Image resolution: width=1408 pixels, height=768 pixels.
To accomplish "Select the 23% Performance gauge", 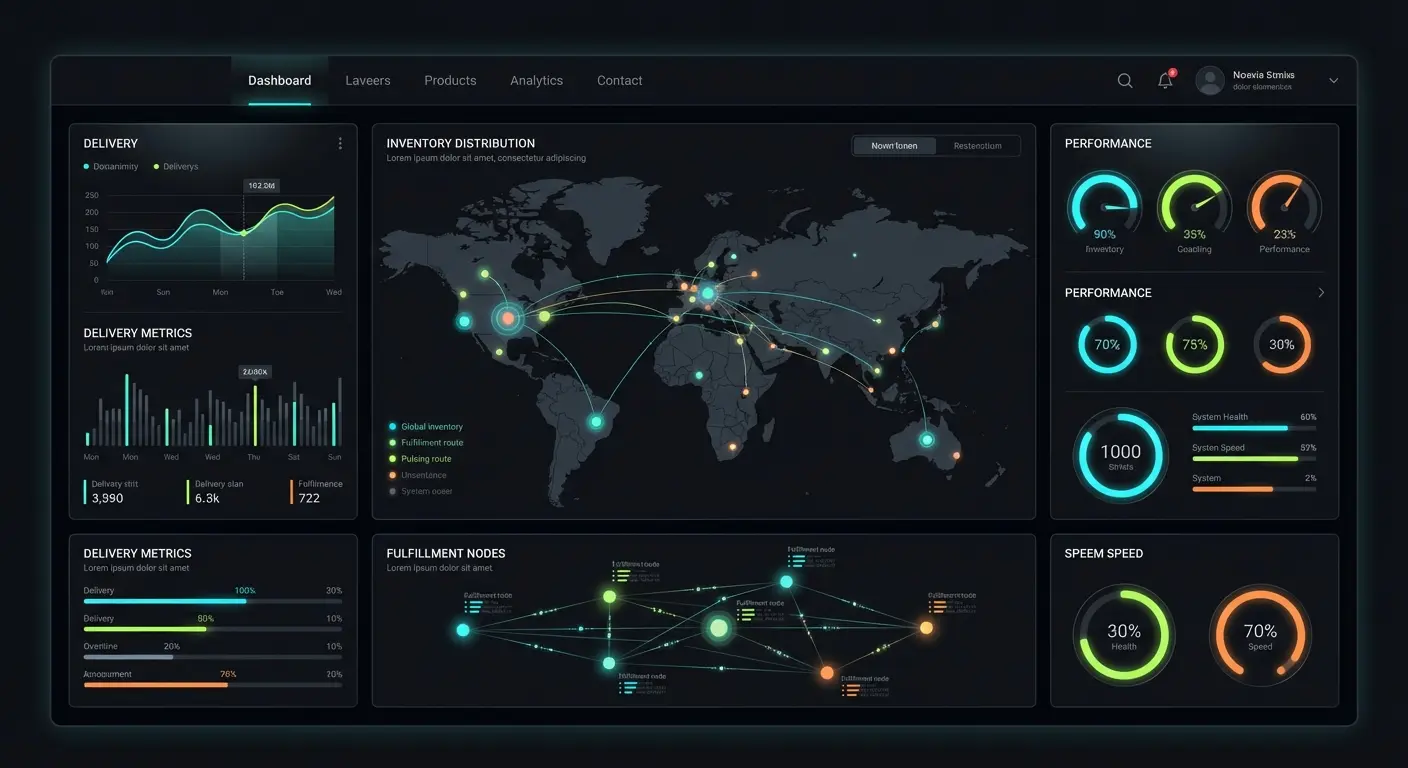I will tap(1283, 207).
